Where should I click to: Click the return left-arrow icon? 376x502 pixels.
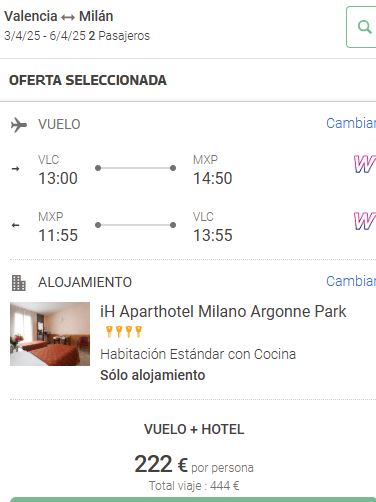(15, 225)
